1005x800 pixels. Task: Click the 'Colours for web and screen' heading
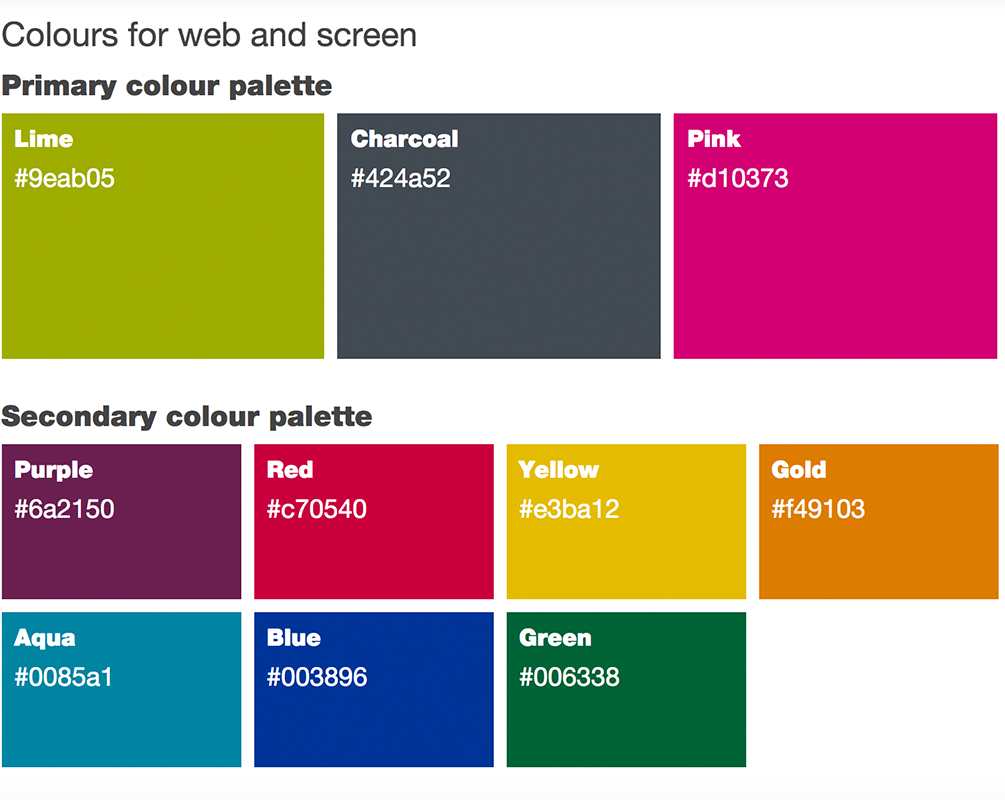(x=210, y=35)
